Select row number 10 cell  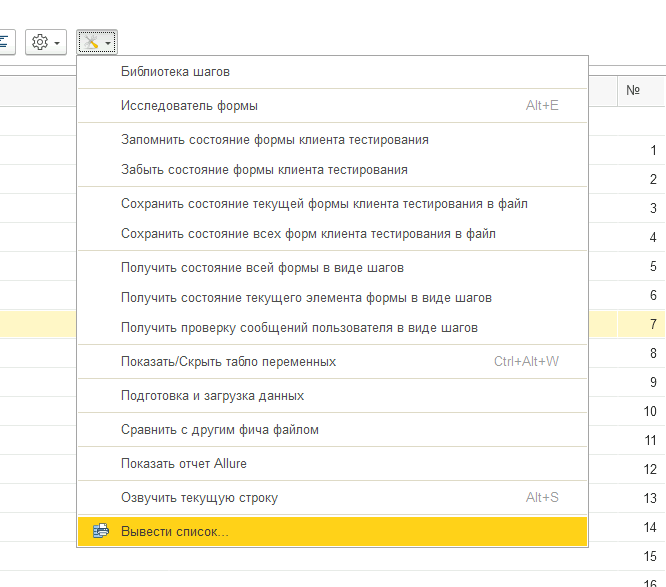(x=641, y=411)
